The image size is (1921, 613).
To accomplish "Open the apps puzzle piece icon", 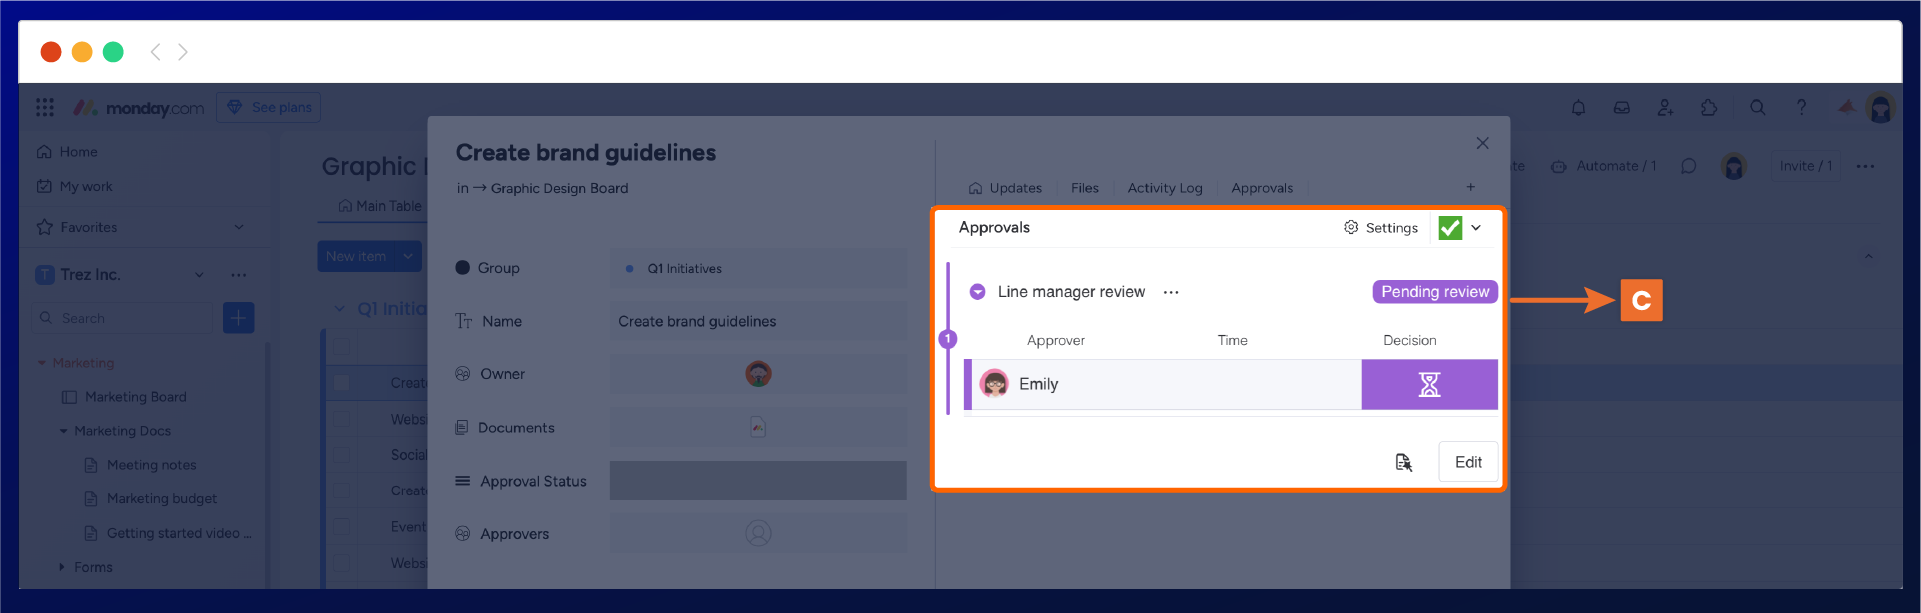I will [1709, 108].
